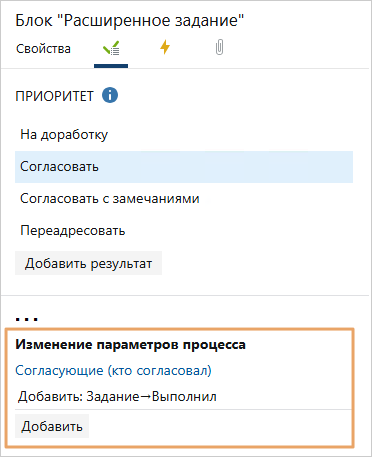372x457 pixels.
Task: Open the paperclip attachments tab
Action: coord(219,47)
